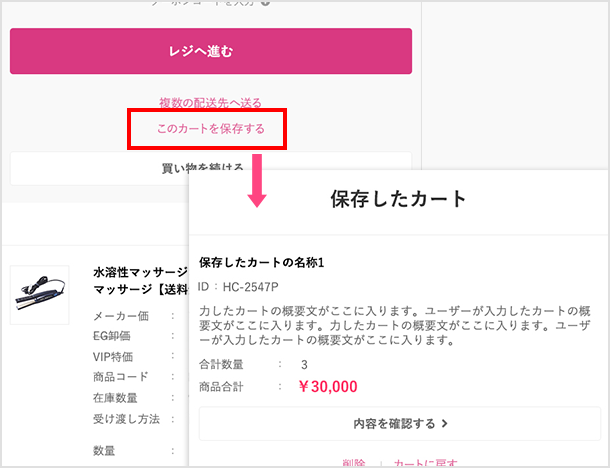The width and height of the screenshot is (610, 468).
Task: Click the saved cart description paragraph
Action: 398,325
